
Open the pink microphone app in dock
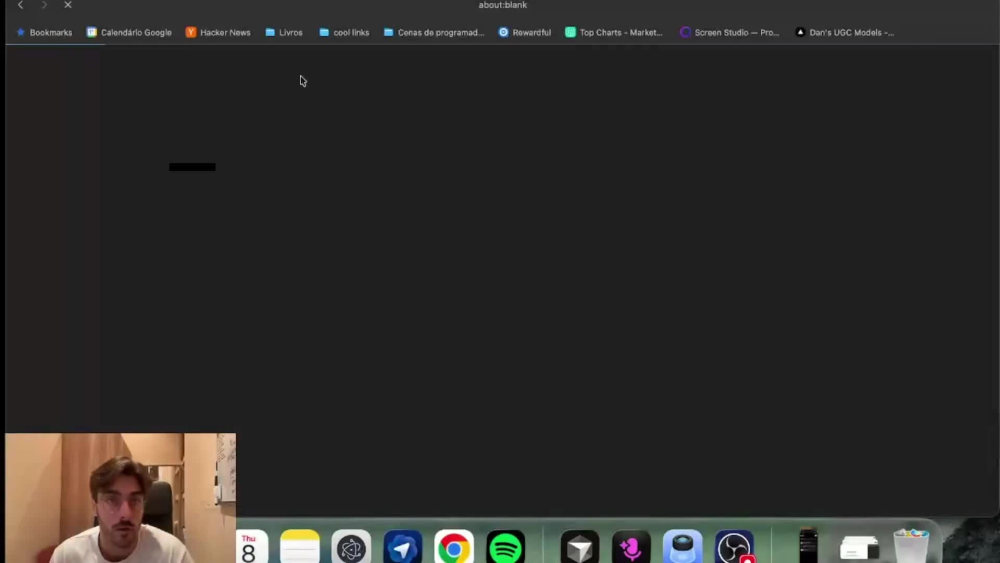point(631,548)
